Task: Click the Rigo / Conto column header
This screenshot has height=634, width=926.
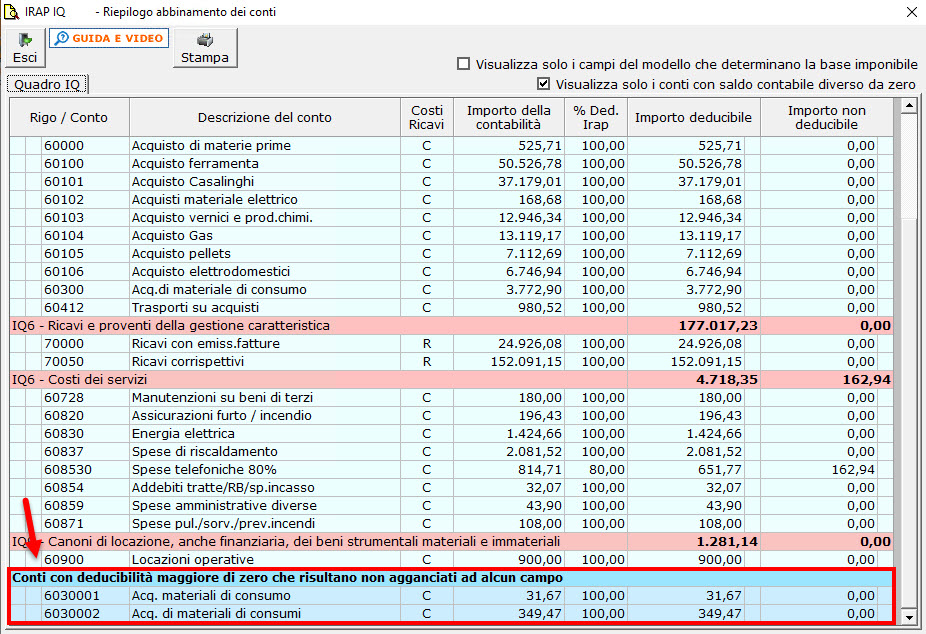Action: pyautogui.click(x=69, y=117)
